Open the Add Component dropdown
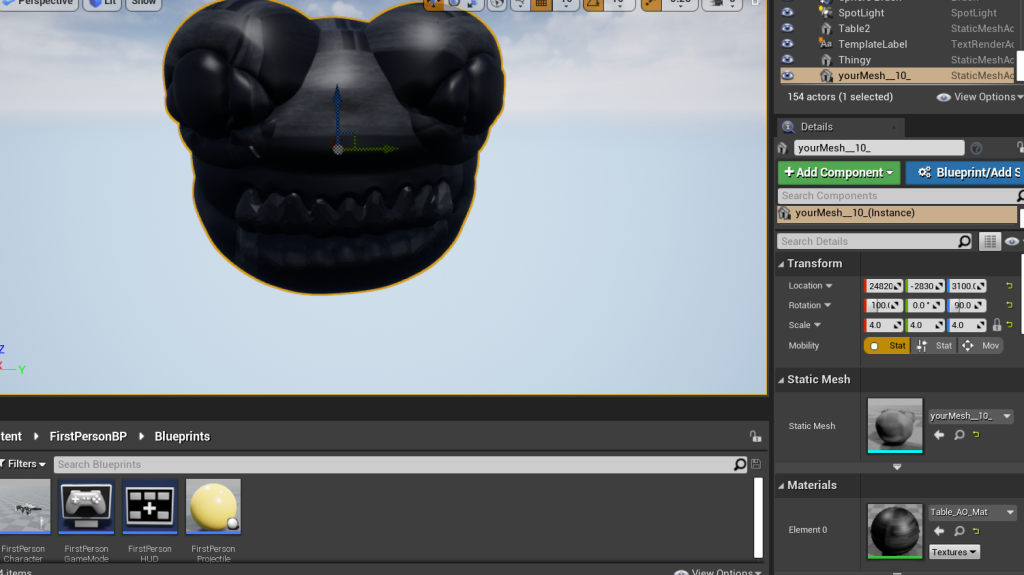The width and height of the screenshot is (1024, 575). (x=838, y=173)
